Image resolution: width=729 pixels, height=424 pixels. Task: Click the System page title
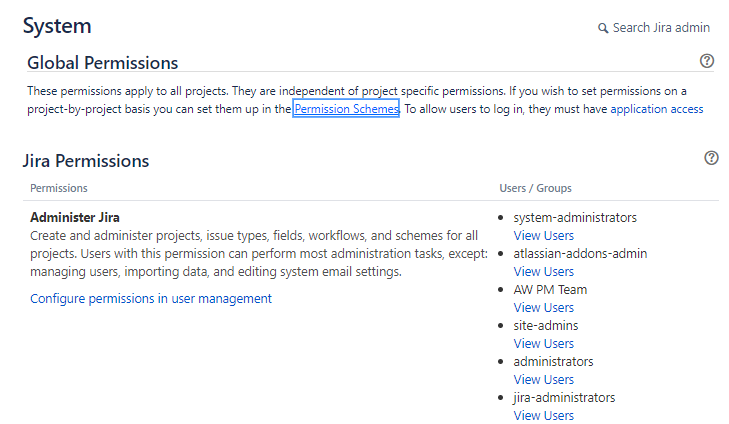57,26
